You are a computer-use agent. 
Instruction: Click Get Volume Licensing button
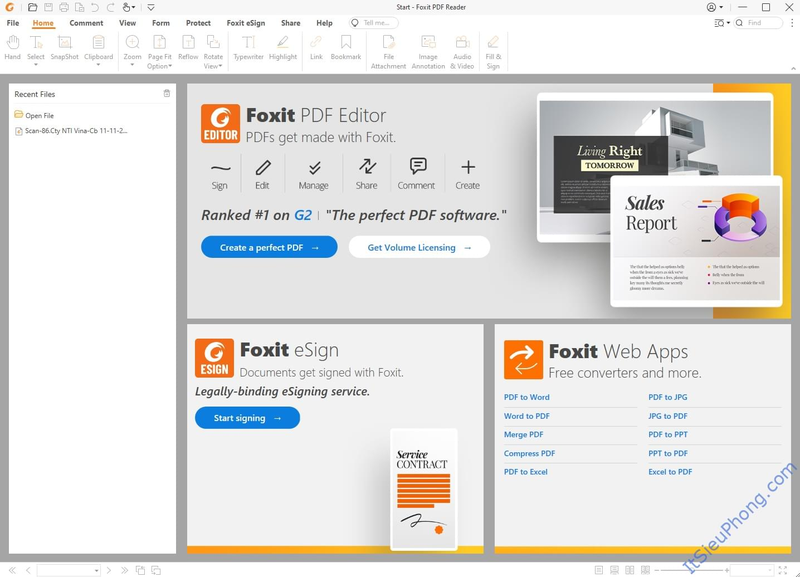pos(419,247)
